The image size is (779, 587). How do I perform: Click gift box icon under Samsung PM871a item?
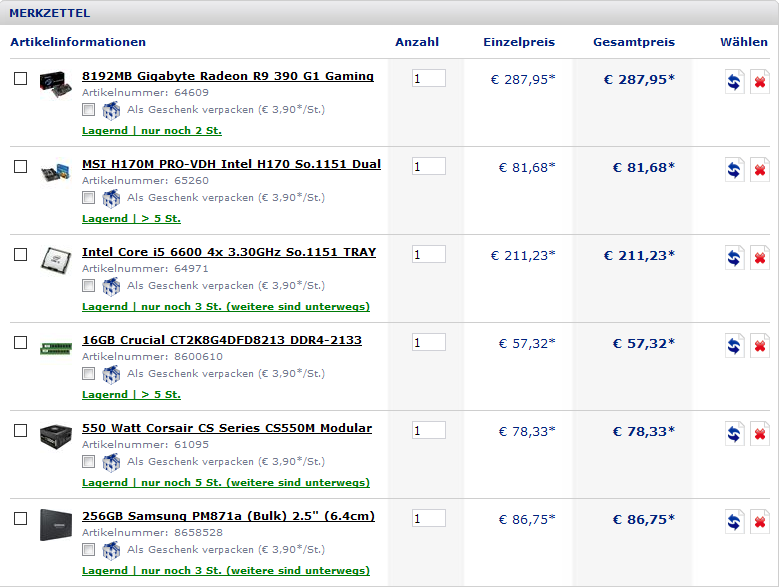(x=111, y=550)
